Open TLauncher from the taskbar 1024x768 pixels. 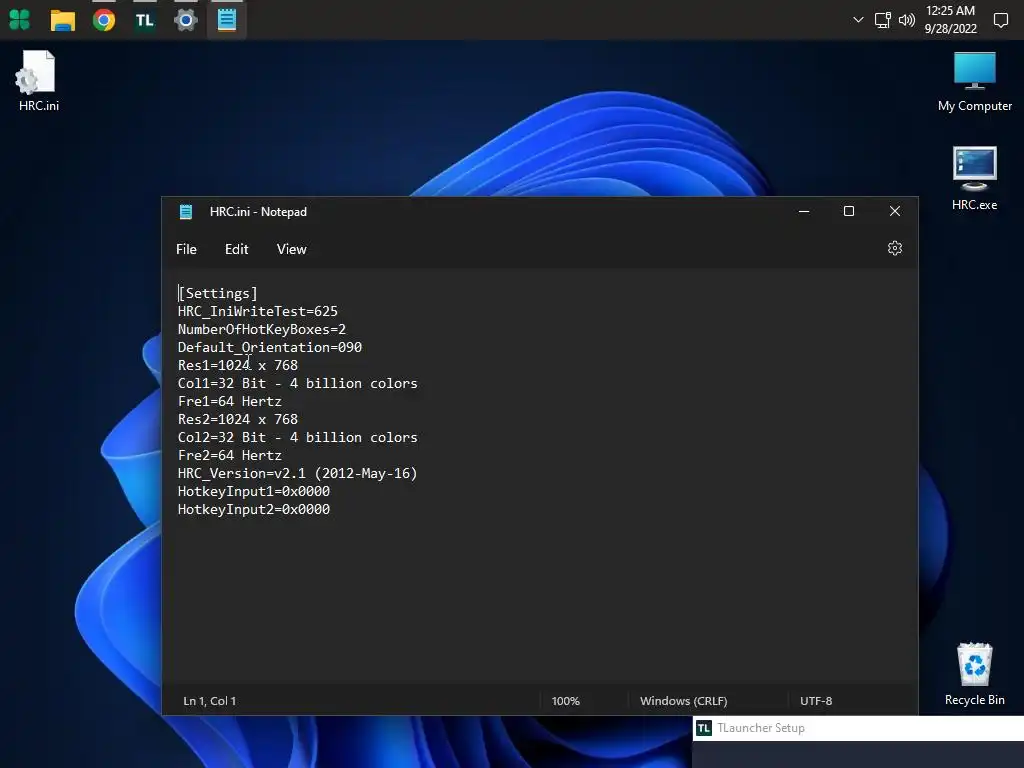(144, 20)
